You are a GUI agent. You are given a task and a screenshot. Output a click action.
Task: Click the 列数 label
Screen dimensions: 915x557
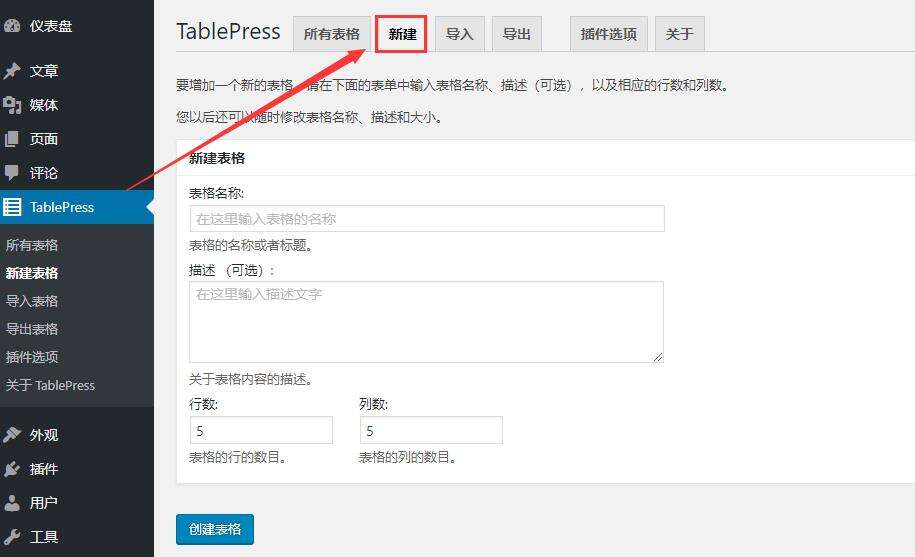[x=373, y=404]
